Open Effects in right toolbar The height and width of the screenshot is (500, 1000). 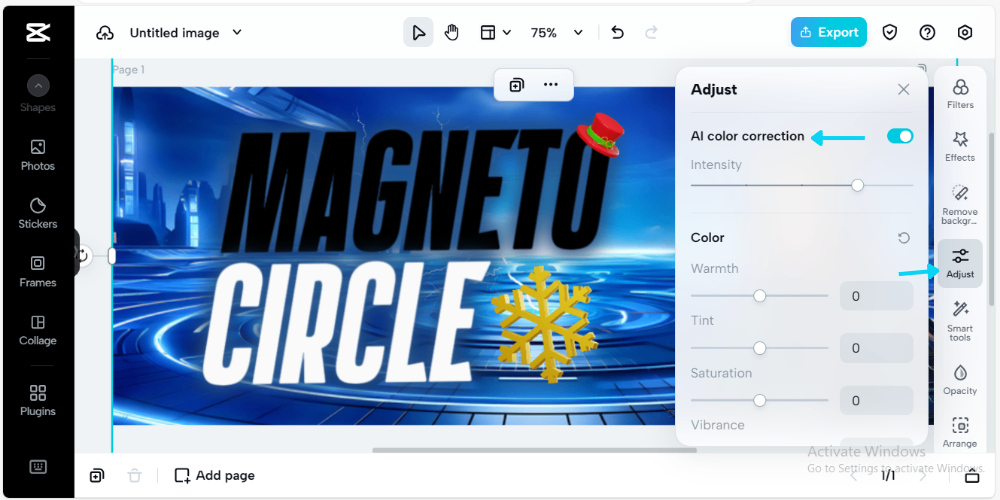(x=960, y=147)
